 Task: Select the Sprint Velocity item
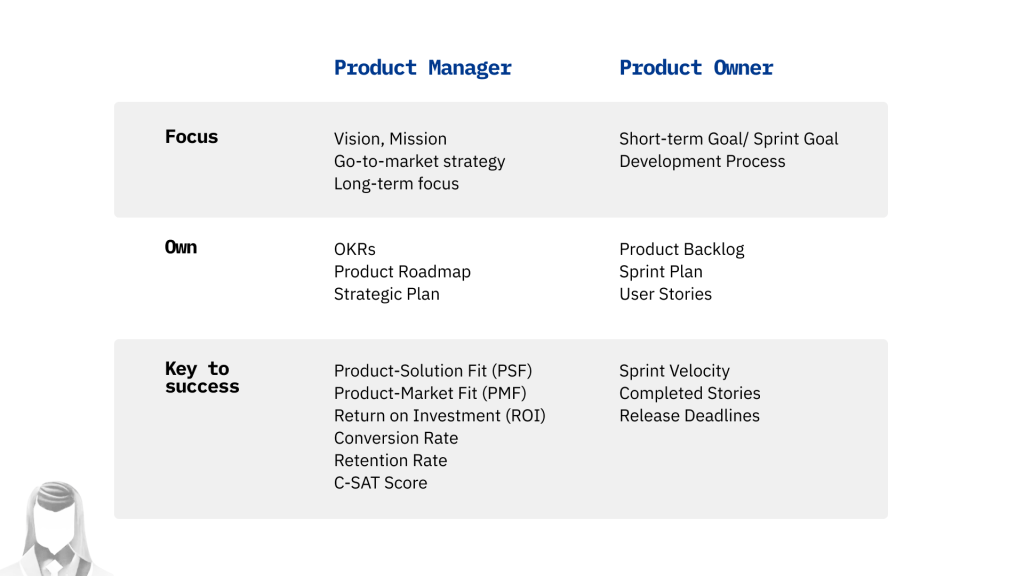674,371
